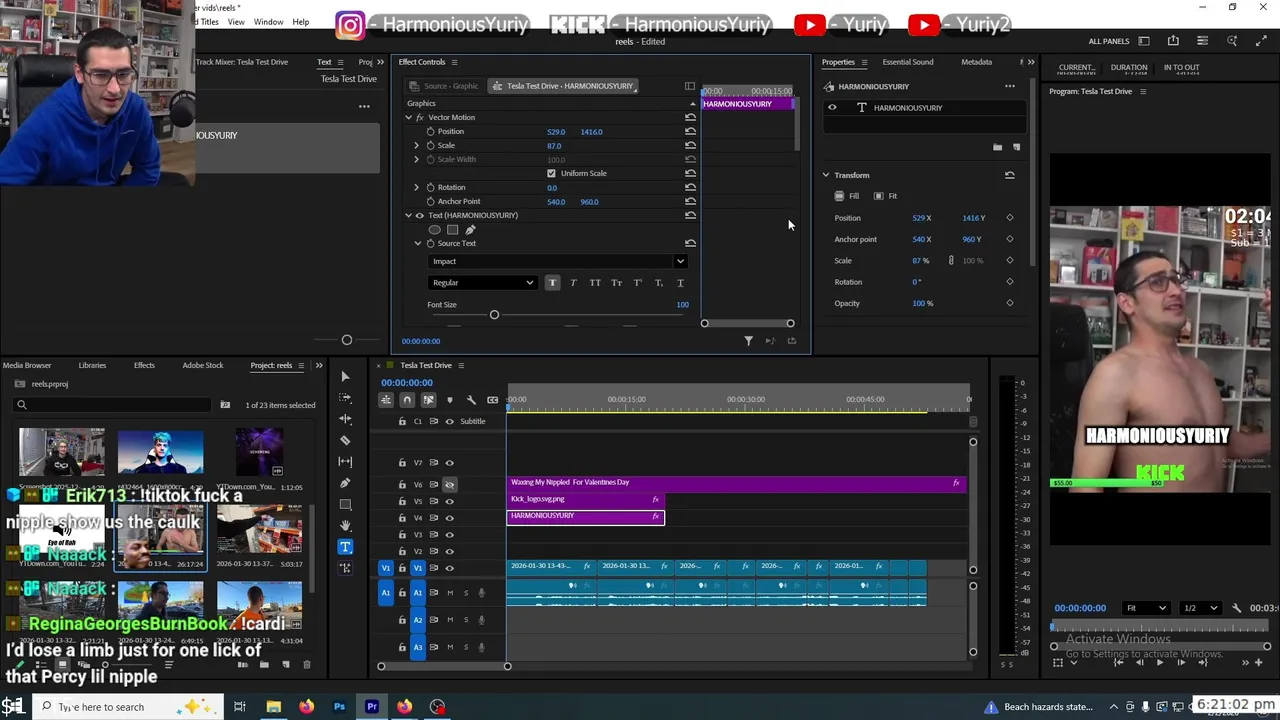Expand the Scale parameter
Screen dimensions: 1280x720
point(416,145)
